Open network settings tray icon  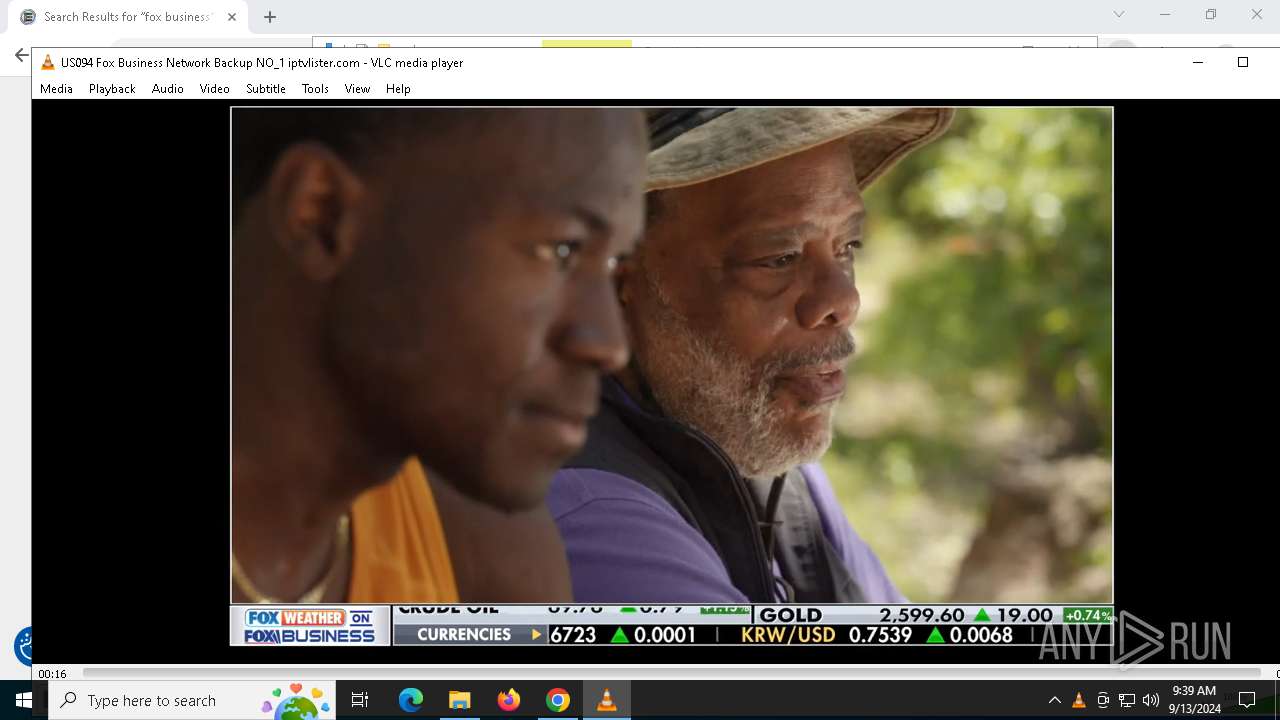(1127, 700)
